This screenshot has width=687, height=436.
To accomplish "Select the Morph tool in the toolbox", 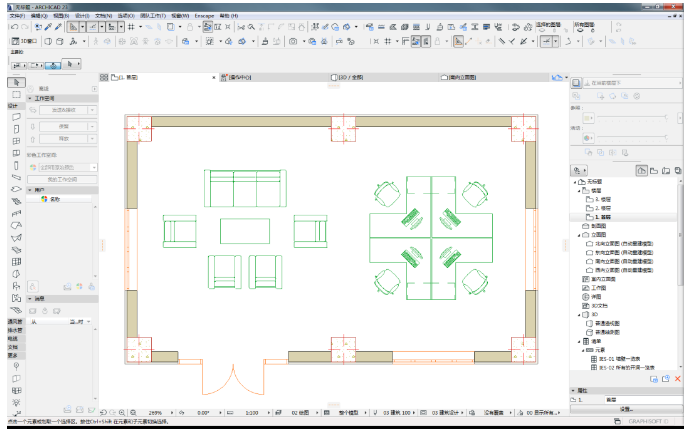I will click(16, 274).
